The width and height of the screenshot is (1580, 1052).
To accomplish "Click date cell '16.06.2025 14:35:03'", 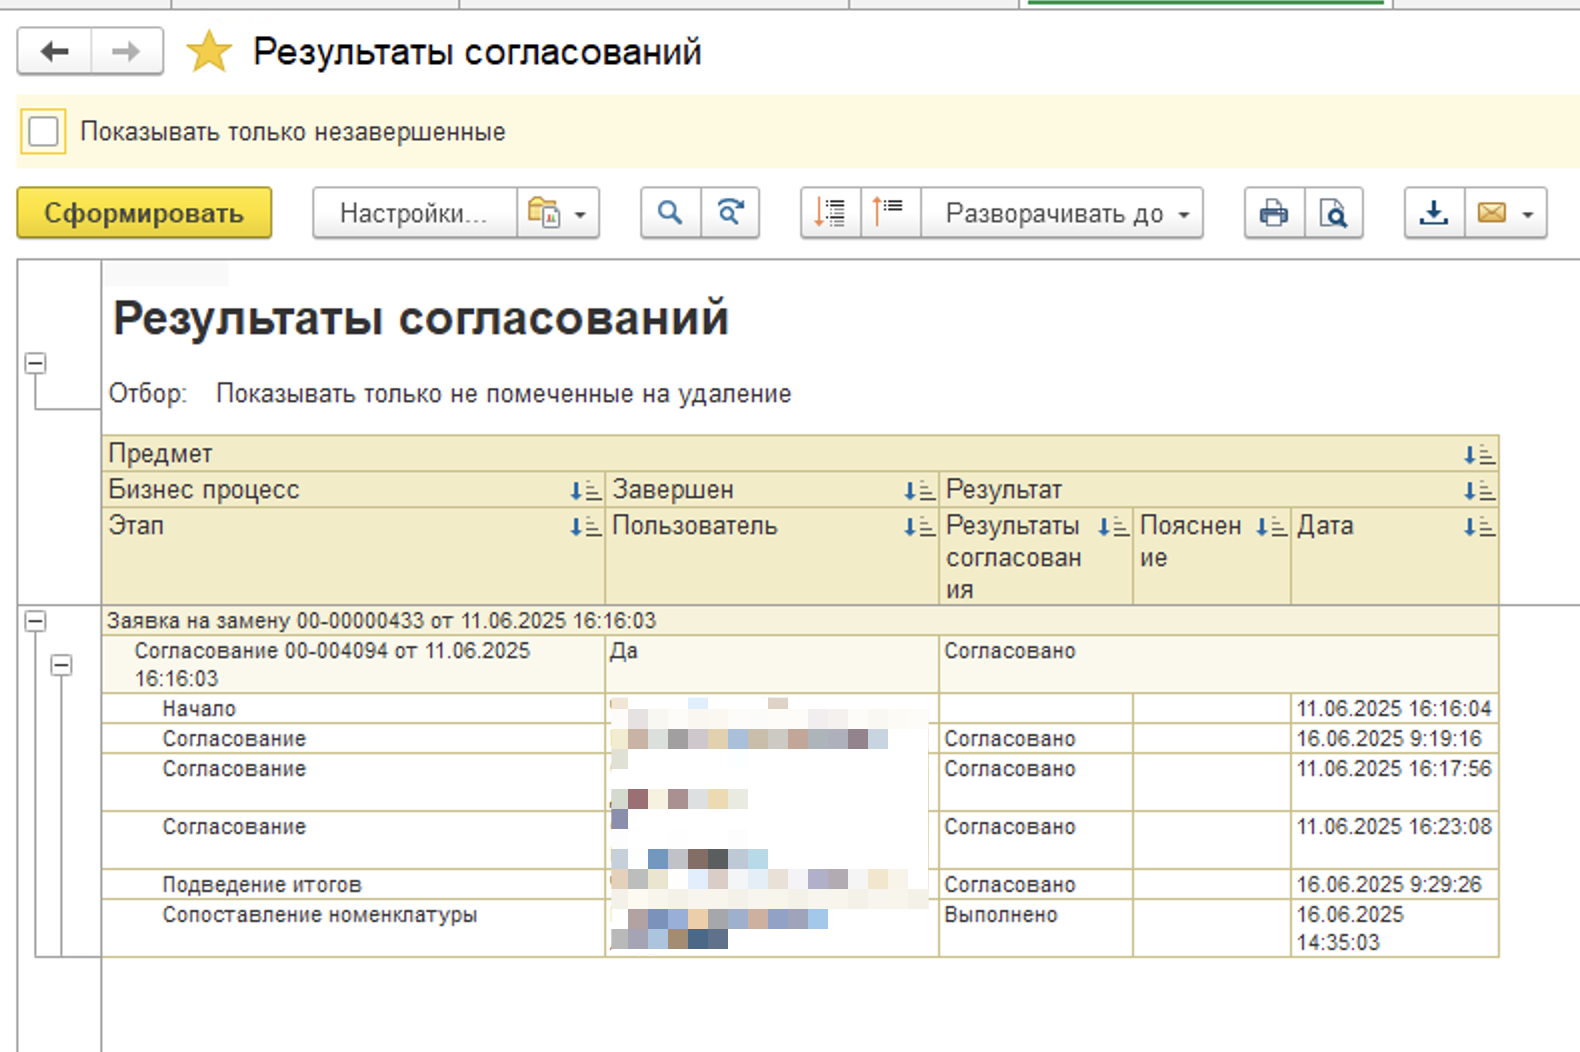I will coord(1394,928).
